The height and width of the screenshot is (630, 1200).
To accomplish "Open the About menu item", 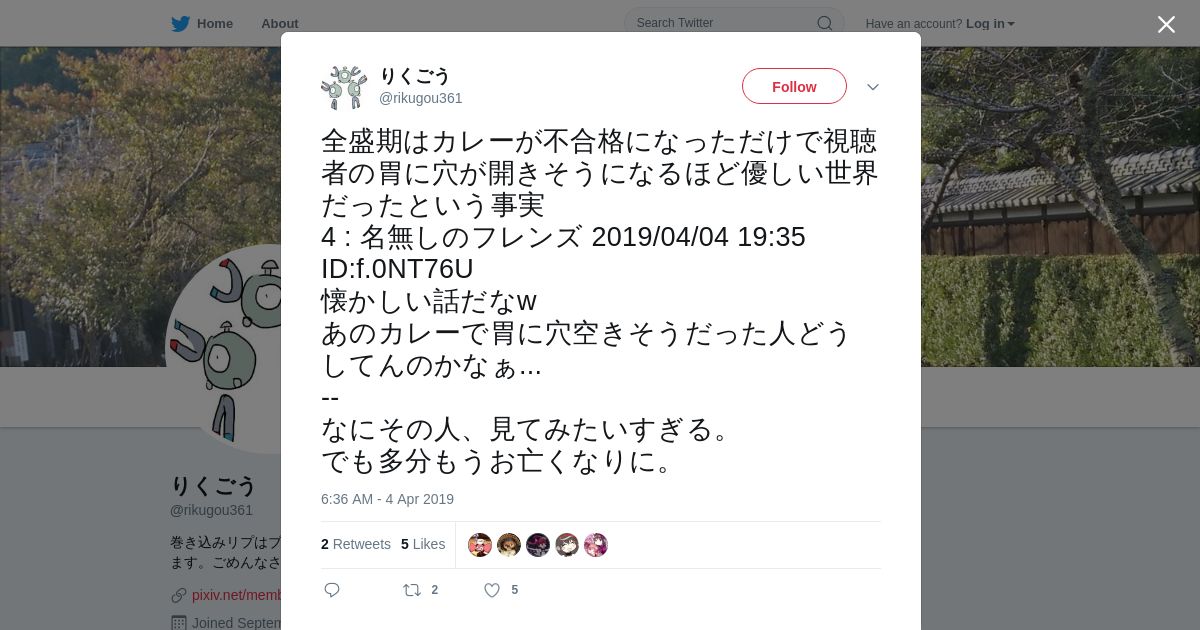I will 279,24.
